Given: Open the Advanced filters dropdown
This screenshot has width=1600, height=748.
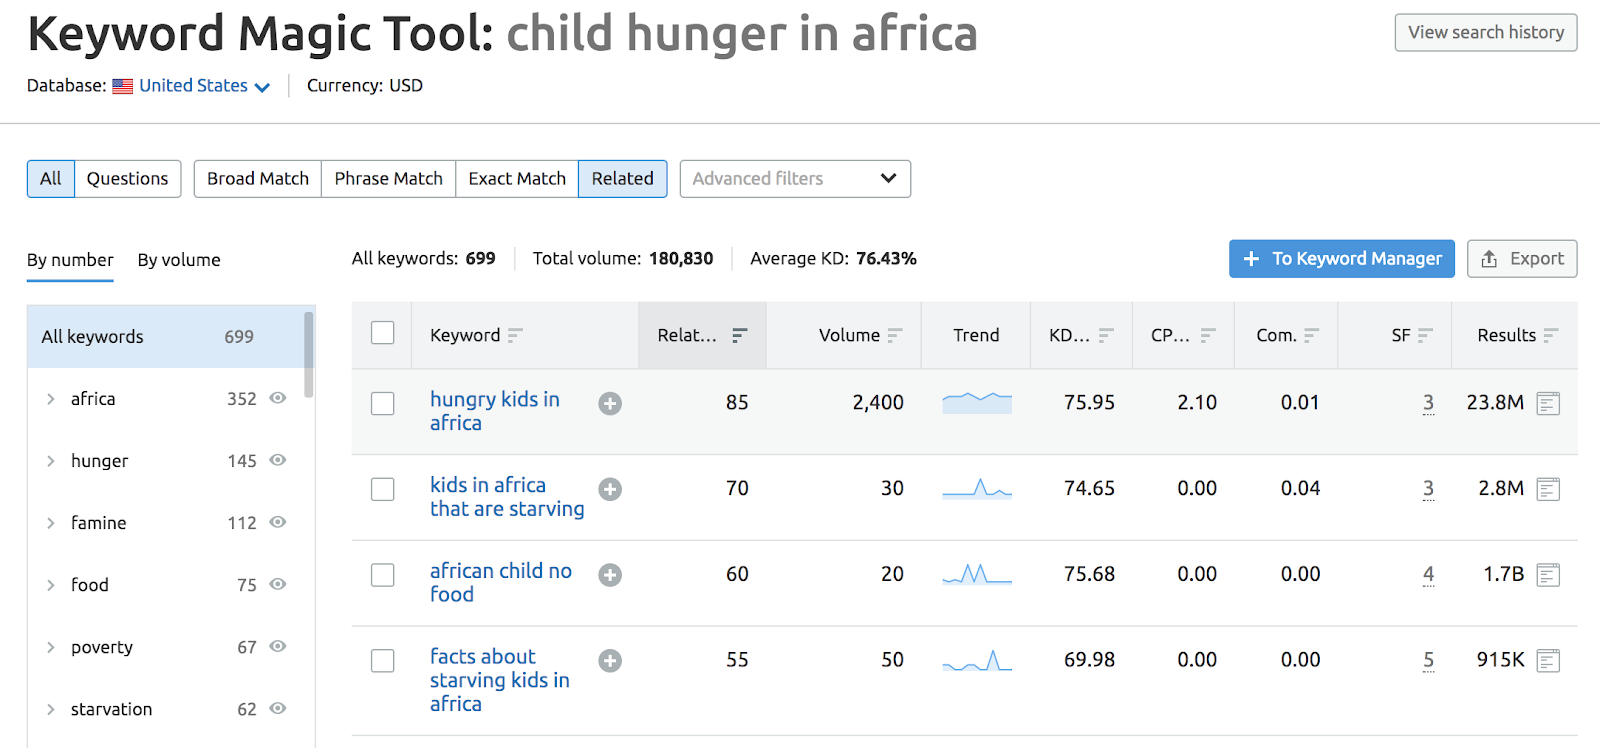Looking at the screenshot, I should click(x=795, y=179).
